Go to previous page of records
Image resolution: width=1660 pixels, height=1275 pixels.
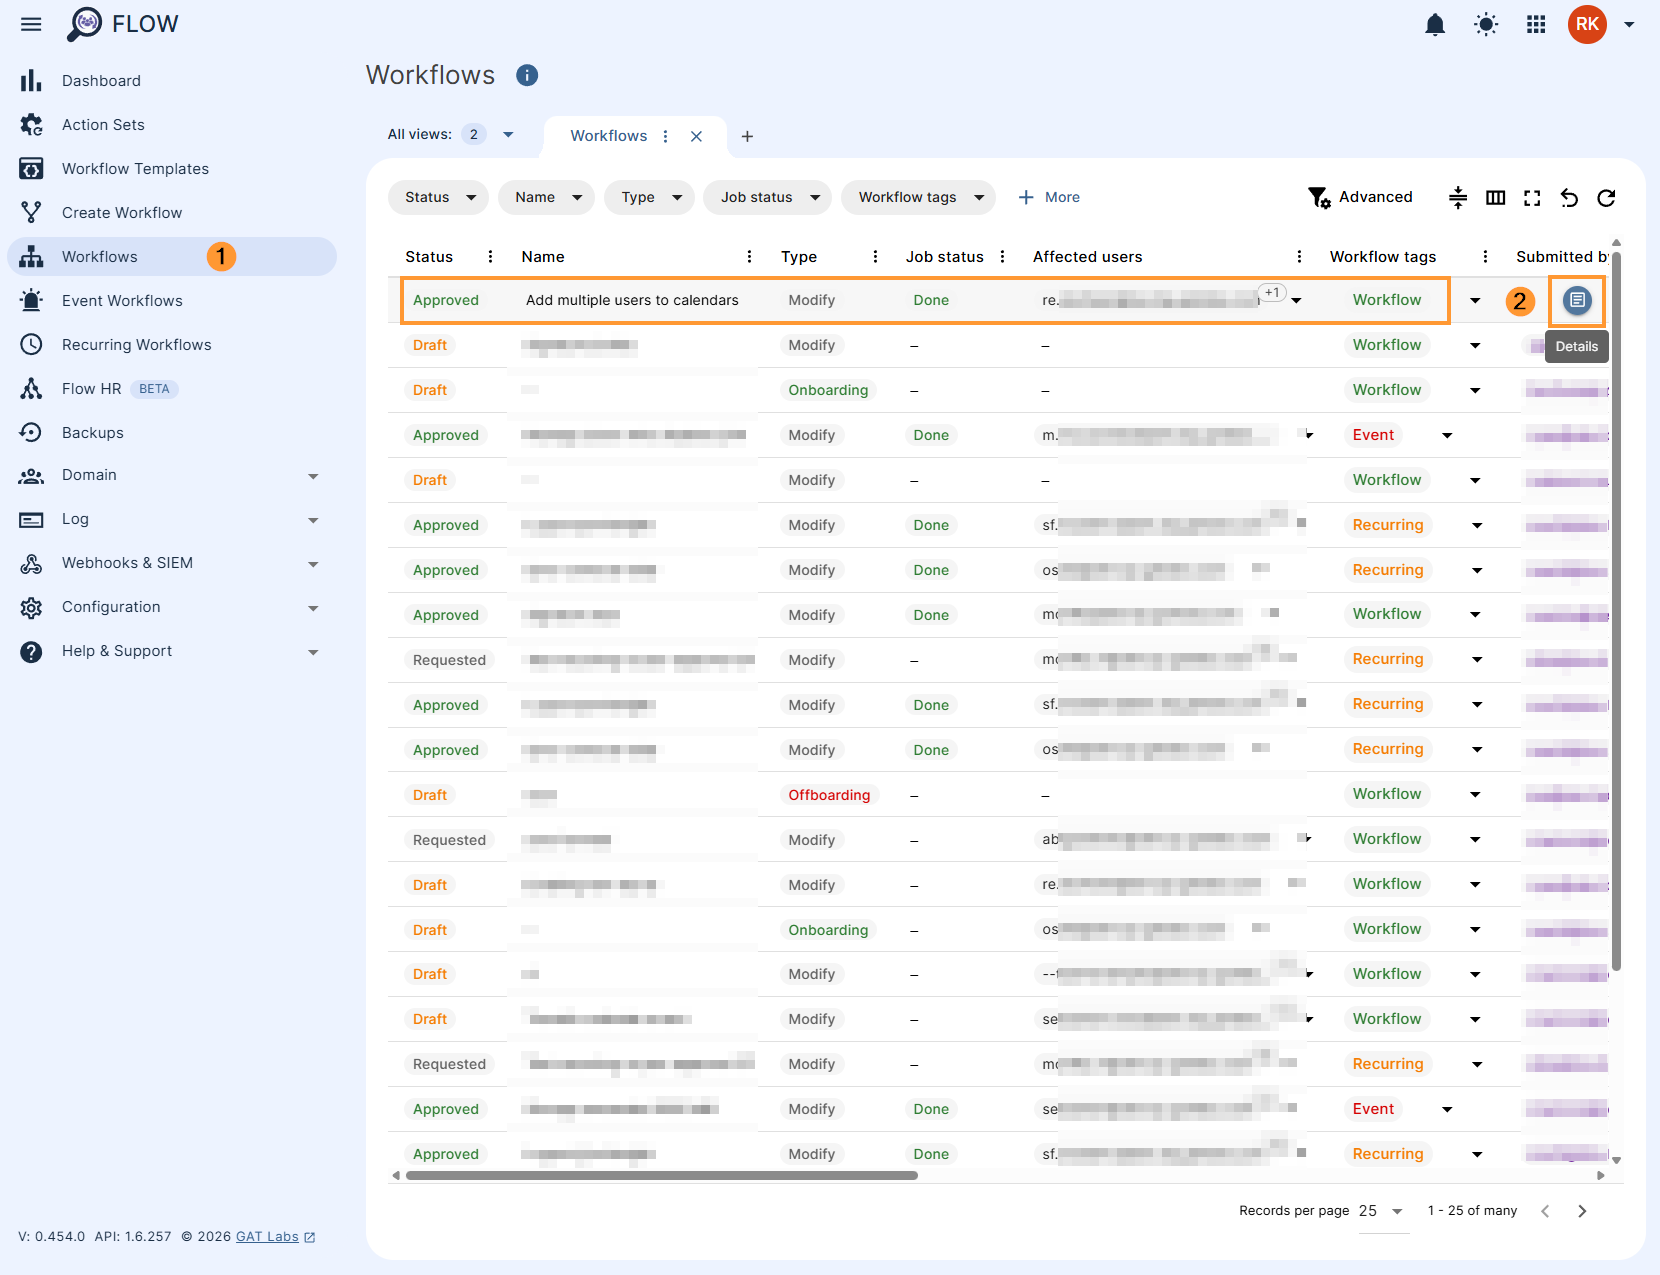tap(1545, 1211)
